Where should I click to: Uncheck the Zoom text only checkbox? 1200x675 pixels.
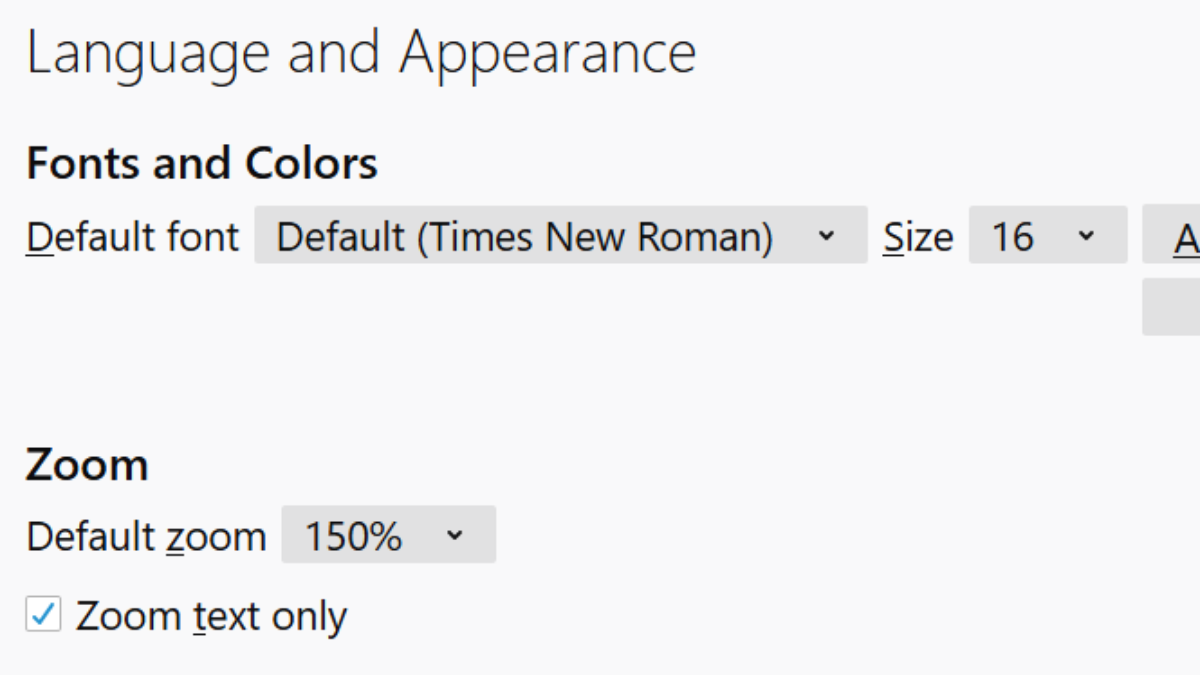43,614
